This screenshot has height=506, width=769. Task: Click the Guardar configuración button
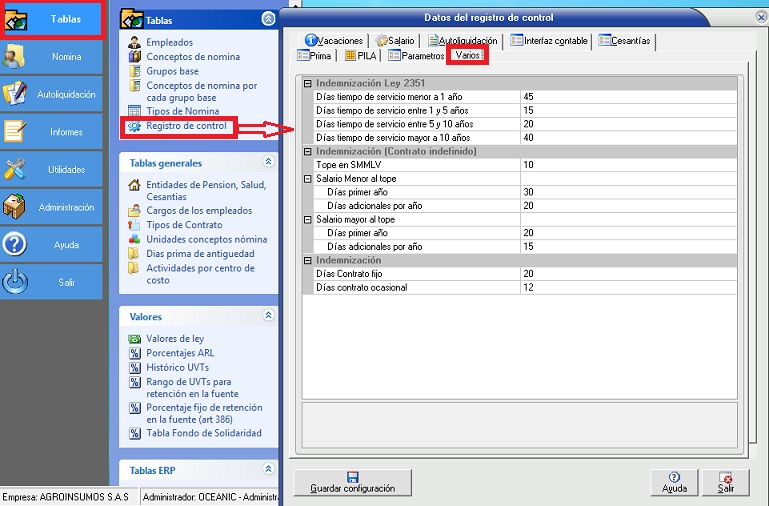click(351, 483)
